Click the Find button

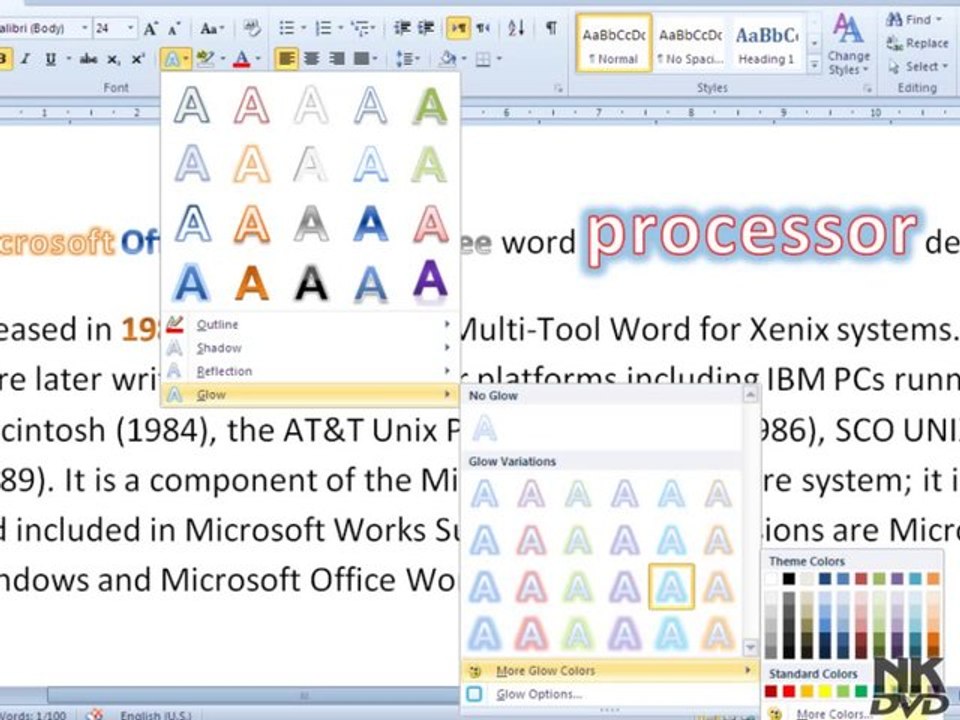[x=913, y=20]
